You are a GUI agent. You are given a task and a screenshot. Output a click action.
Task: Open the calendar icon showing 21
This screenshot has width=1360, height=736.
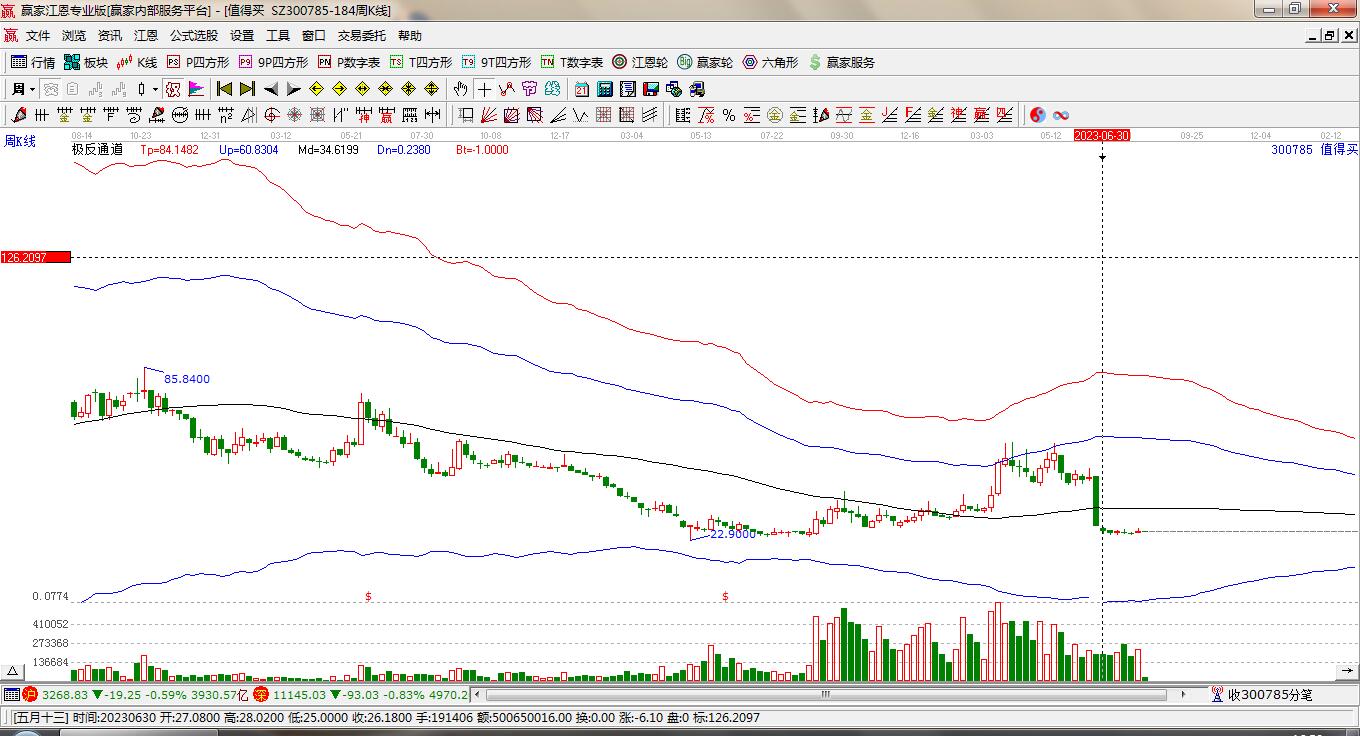click(581, 89)
